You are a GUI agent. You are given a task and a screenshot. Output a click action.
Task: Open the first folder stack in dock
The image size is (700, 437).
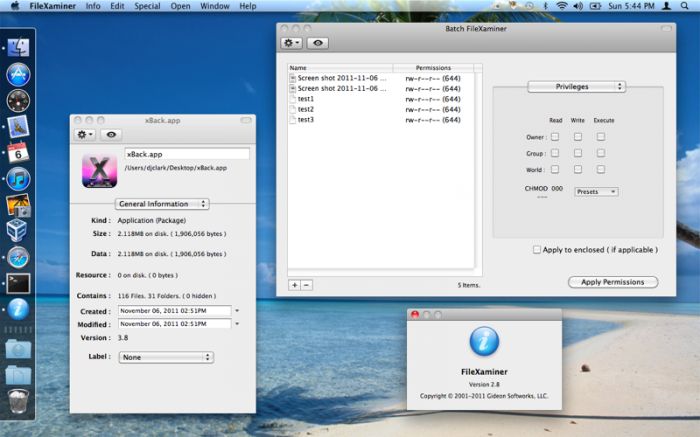pyautogui.click(x=18, y=349)
